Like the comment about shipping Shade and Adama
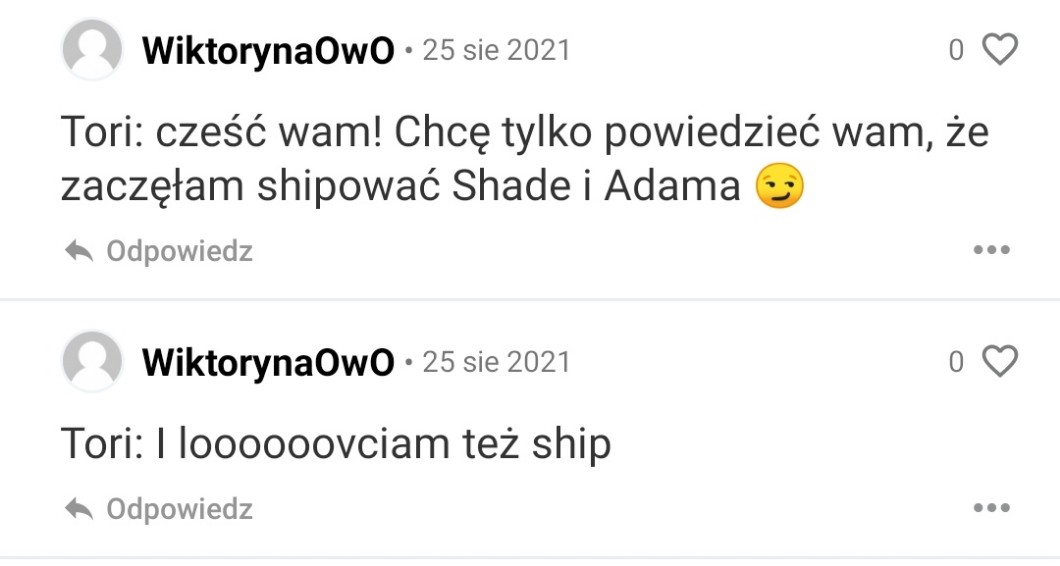1060x566 pixels. coord(999,50)
